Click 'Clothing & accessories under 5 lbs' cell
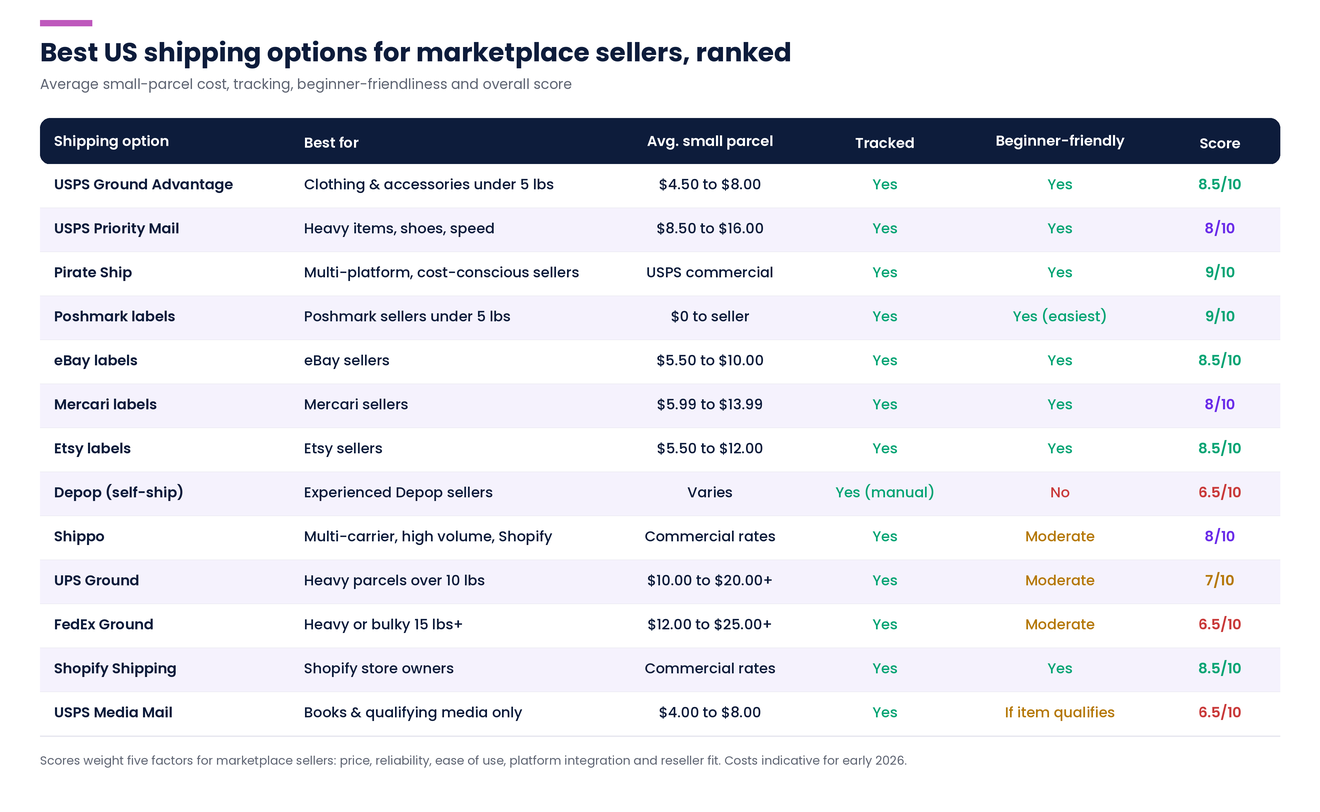Image resolution: width=1320 pixels, height=812 pixels. [429, 184]
